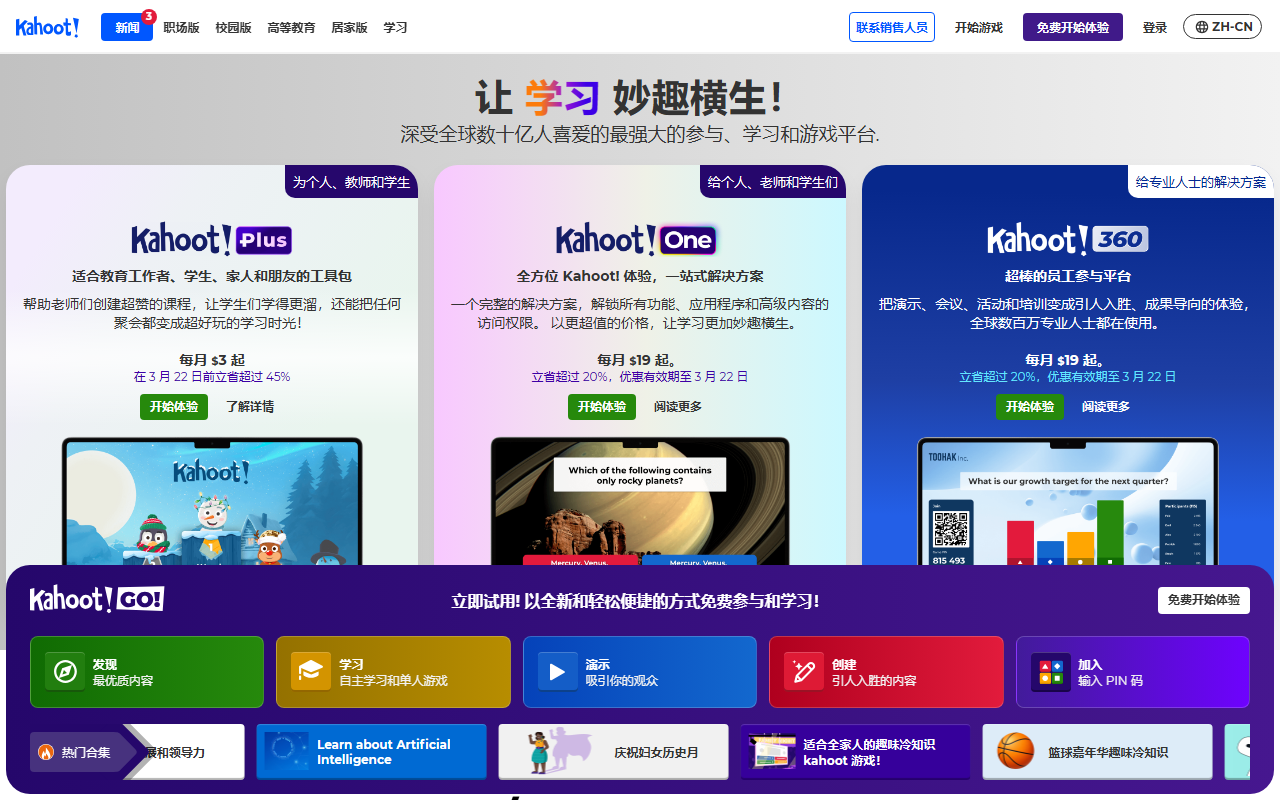Click 热门合集 label
This screenshot has width=1280, height=800.
point(86,752)
